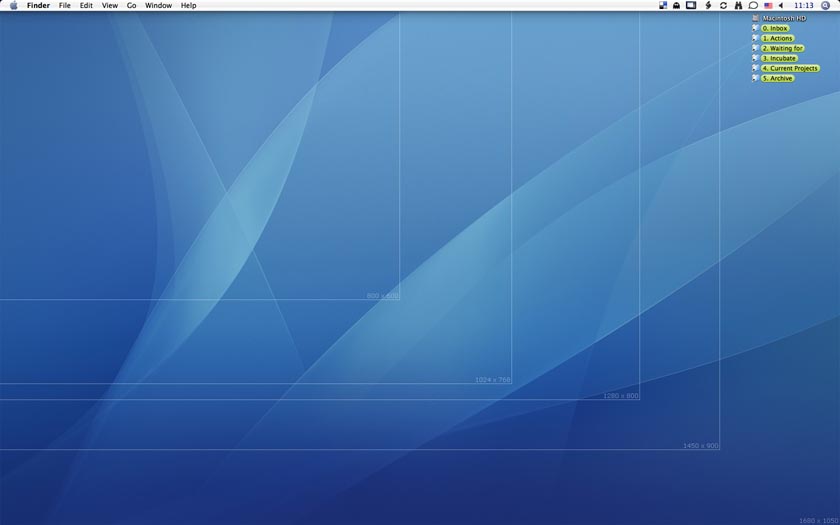The height and width of the screenshot is (525, 840).
Task: Open the Go menu
Action: click(x=131, y=6)
